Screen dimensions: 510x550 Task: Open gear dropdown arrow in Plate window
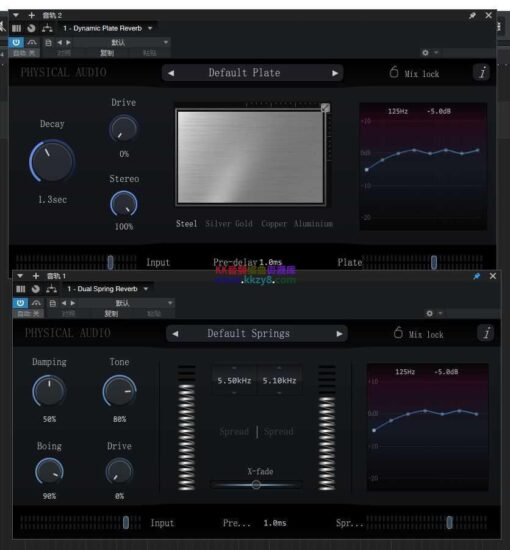tap(436, 53)
